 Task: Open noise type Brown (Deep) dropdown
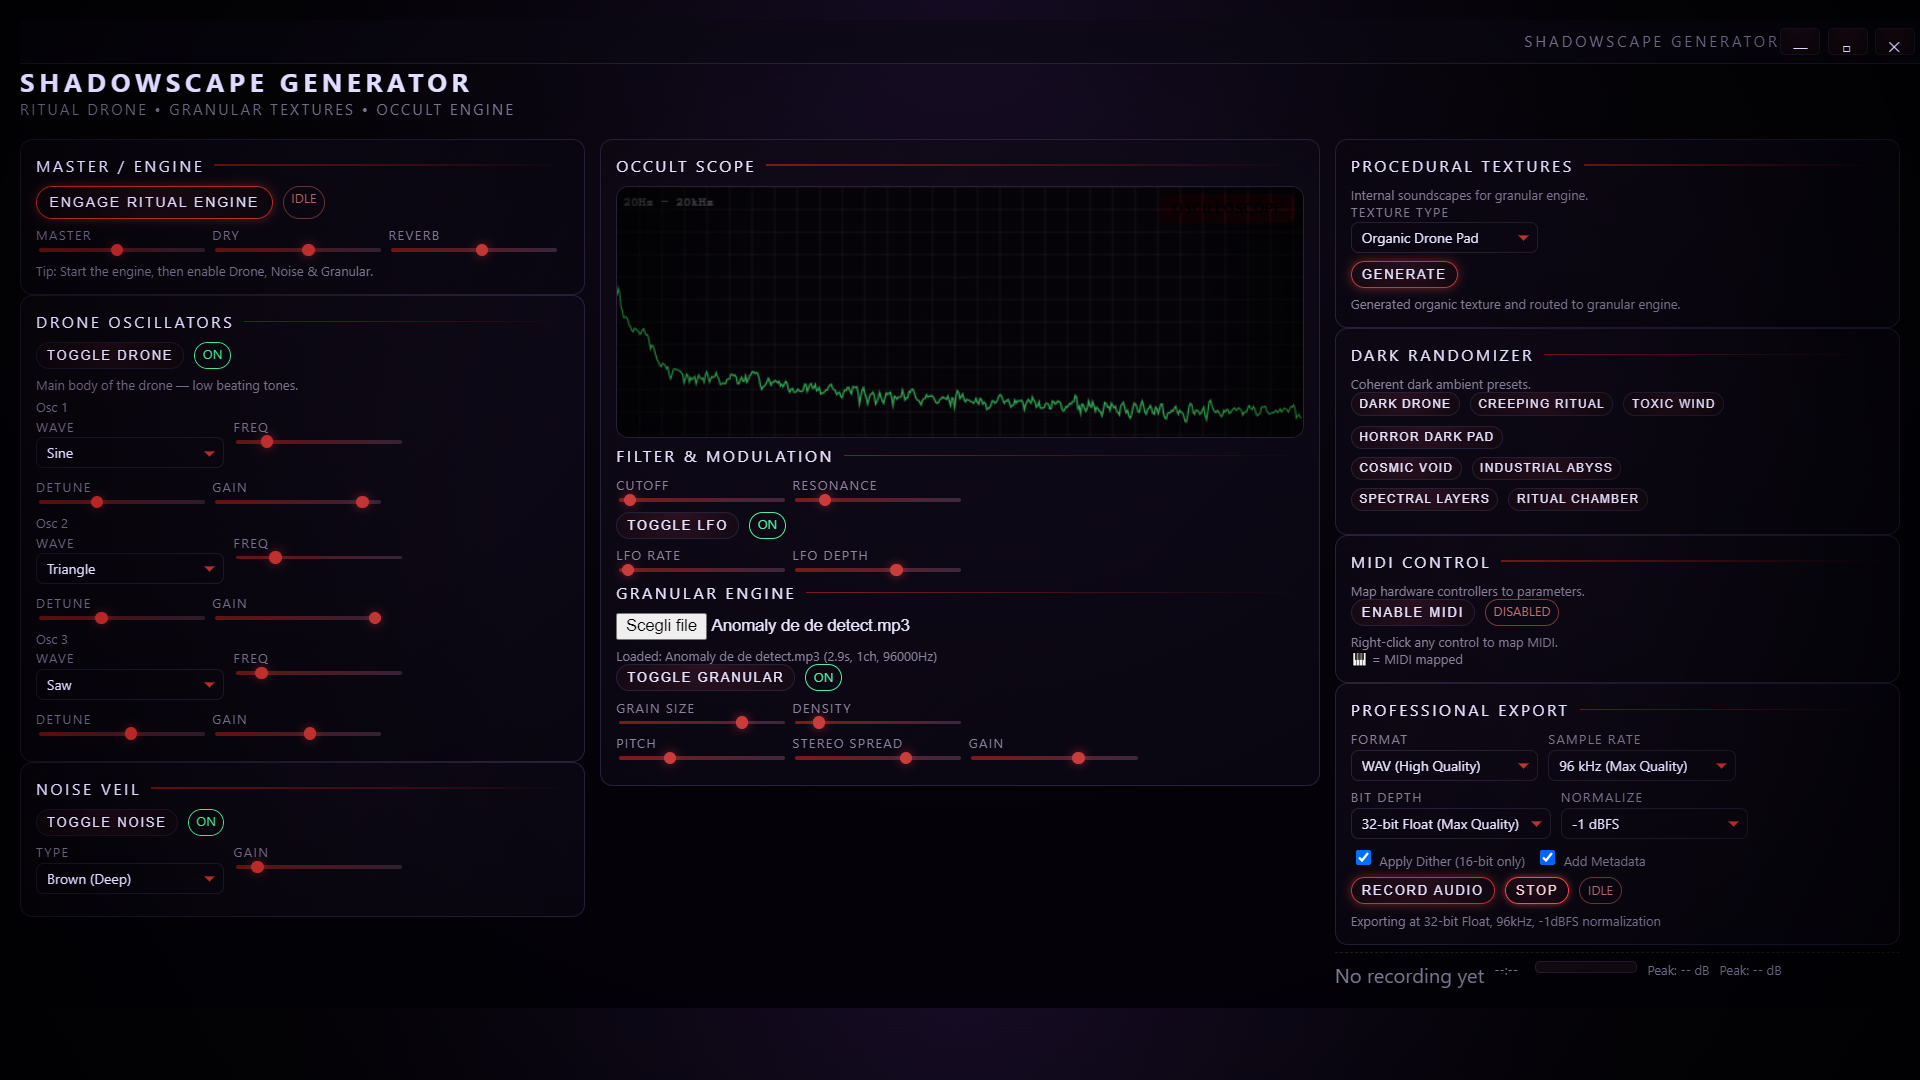[129, 879]
